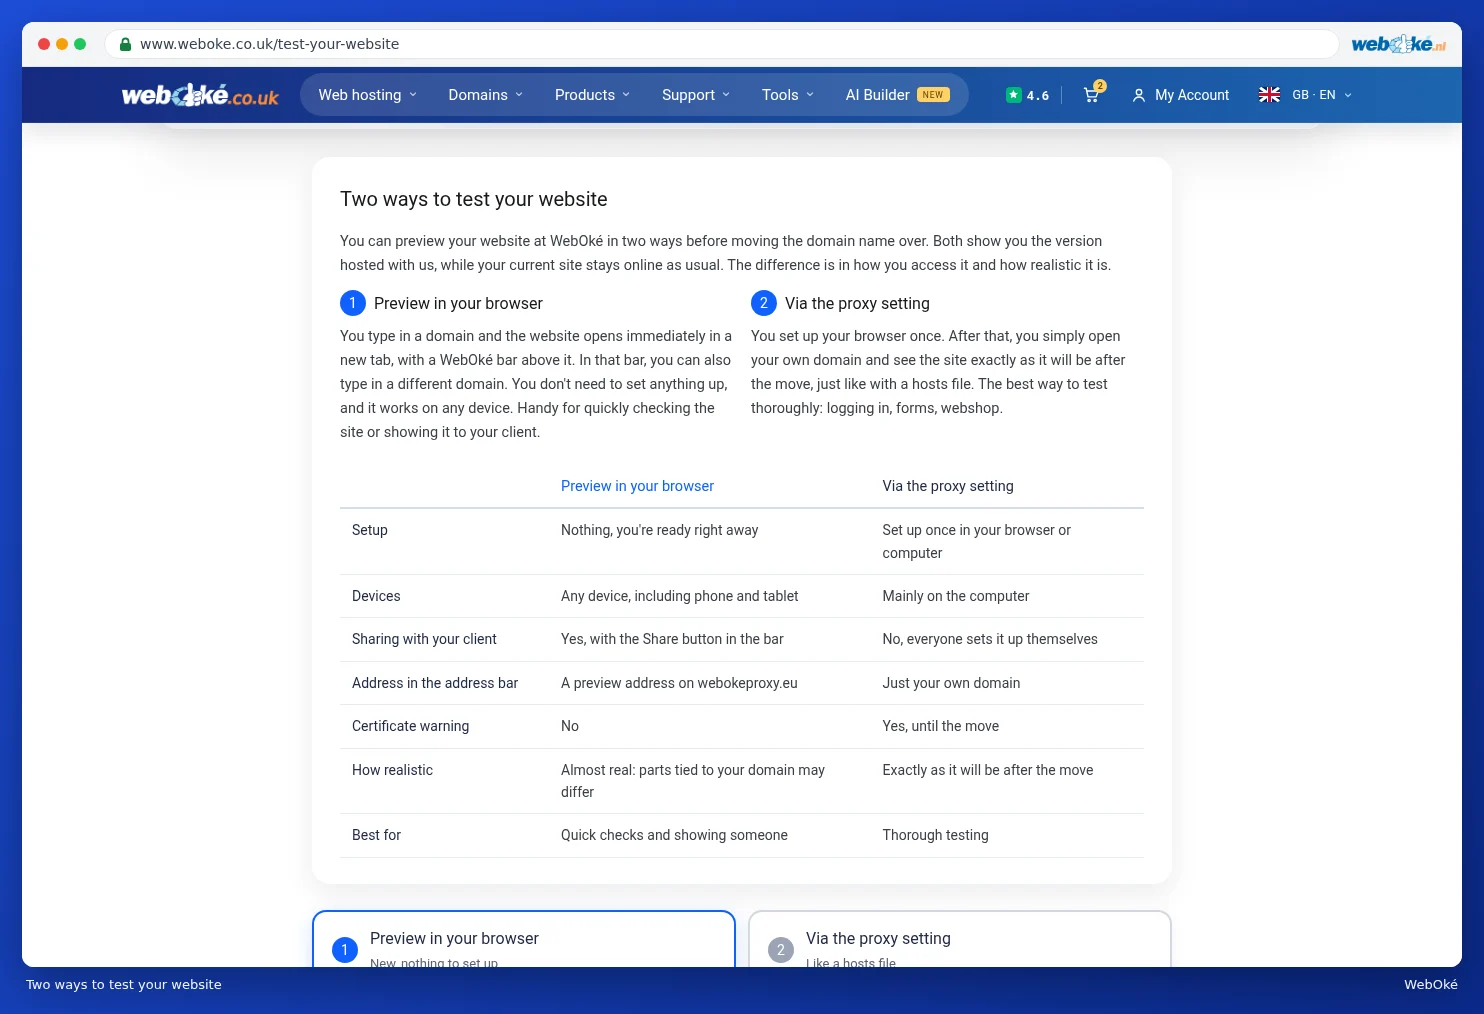Switch to the 'Via the proxy setting' card tab

[960, 940]
